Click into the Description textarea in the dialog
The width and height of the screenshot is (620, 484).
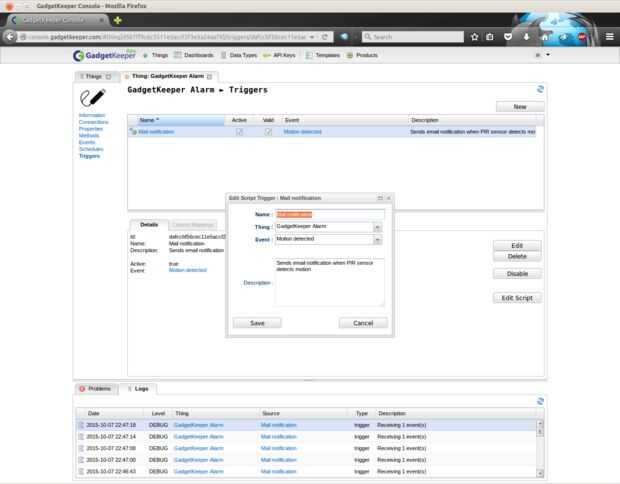point(329,282)
